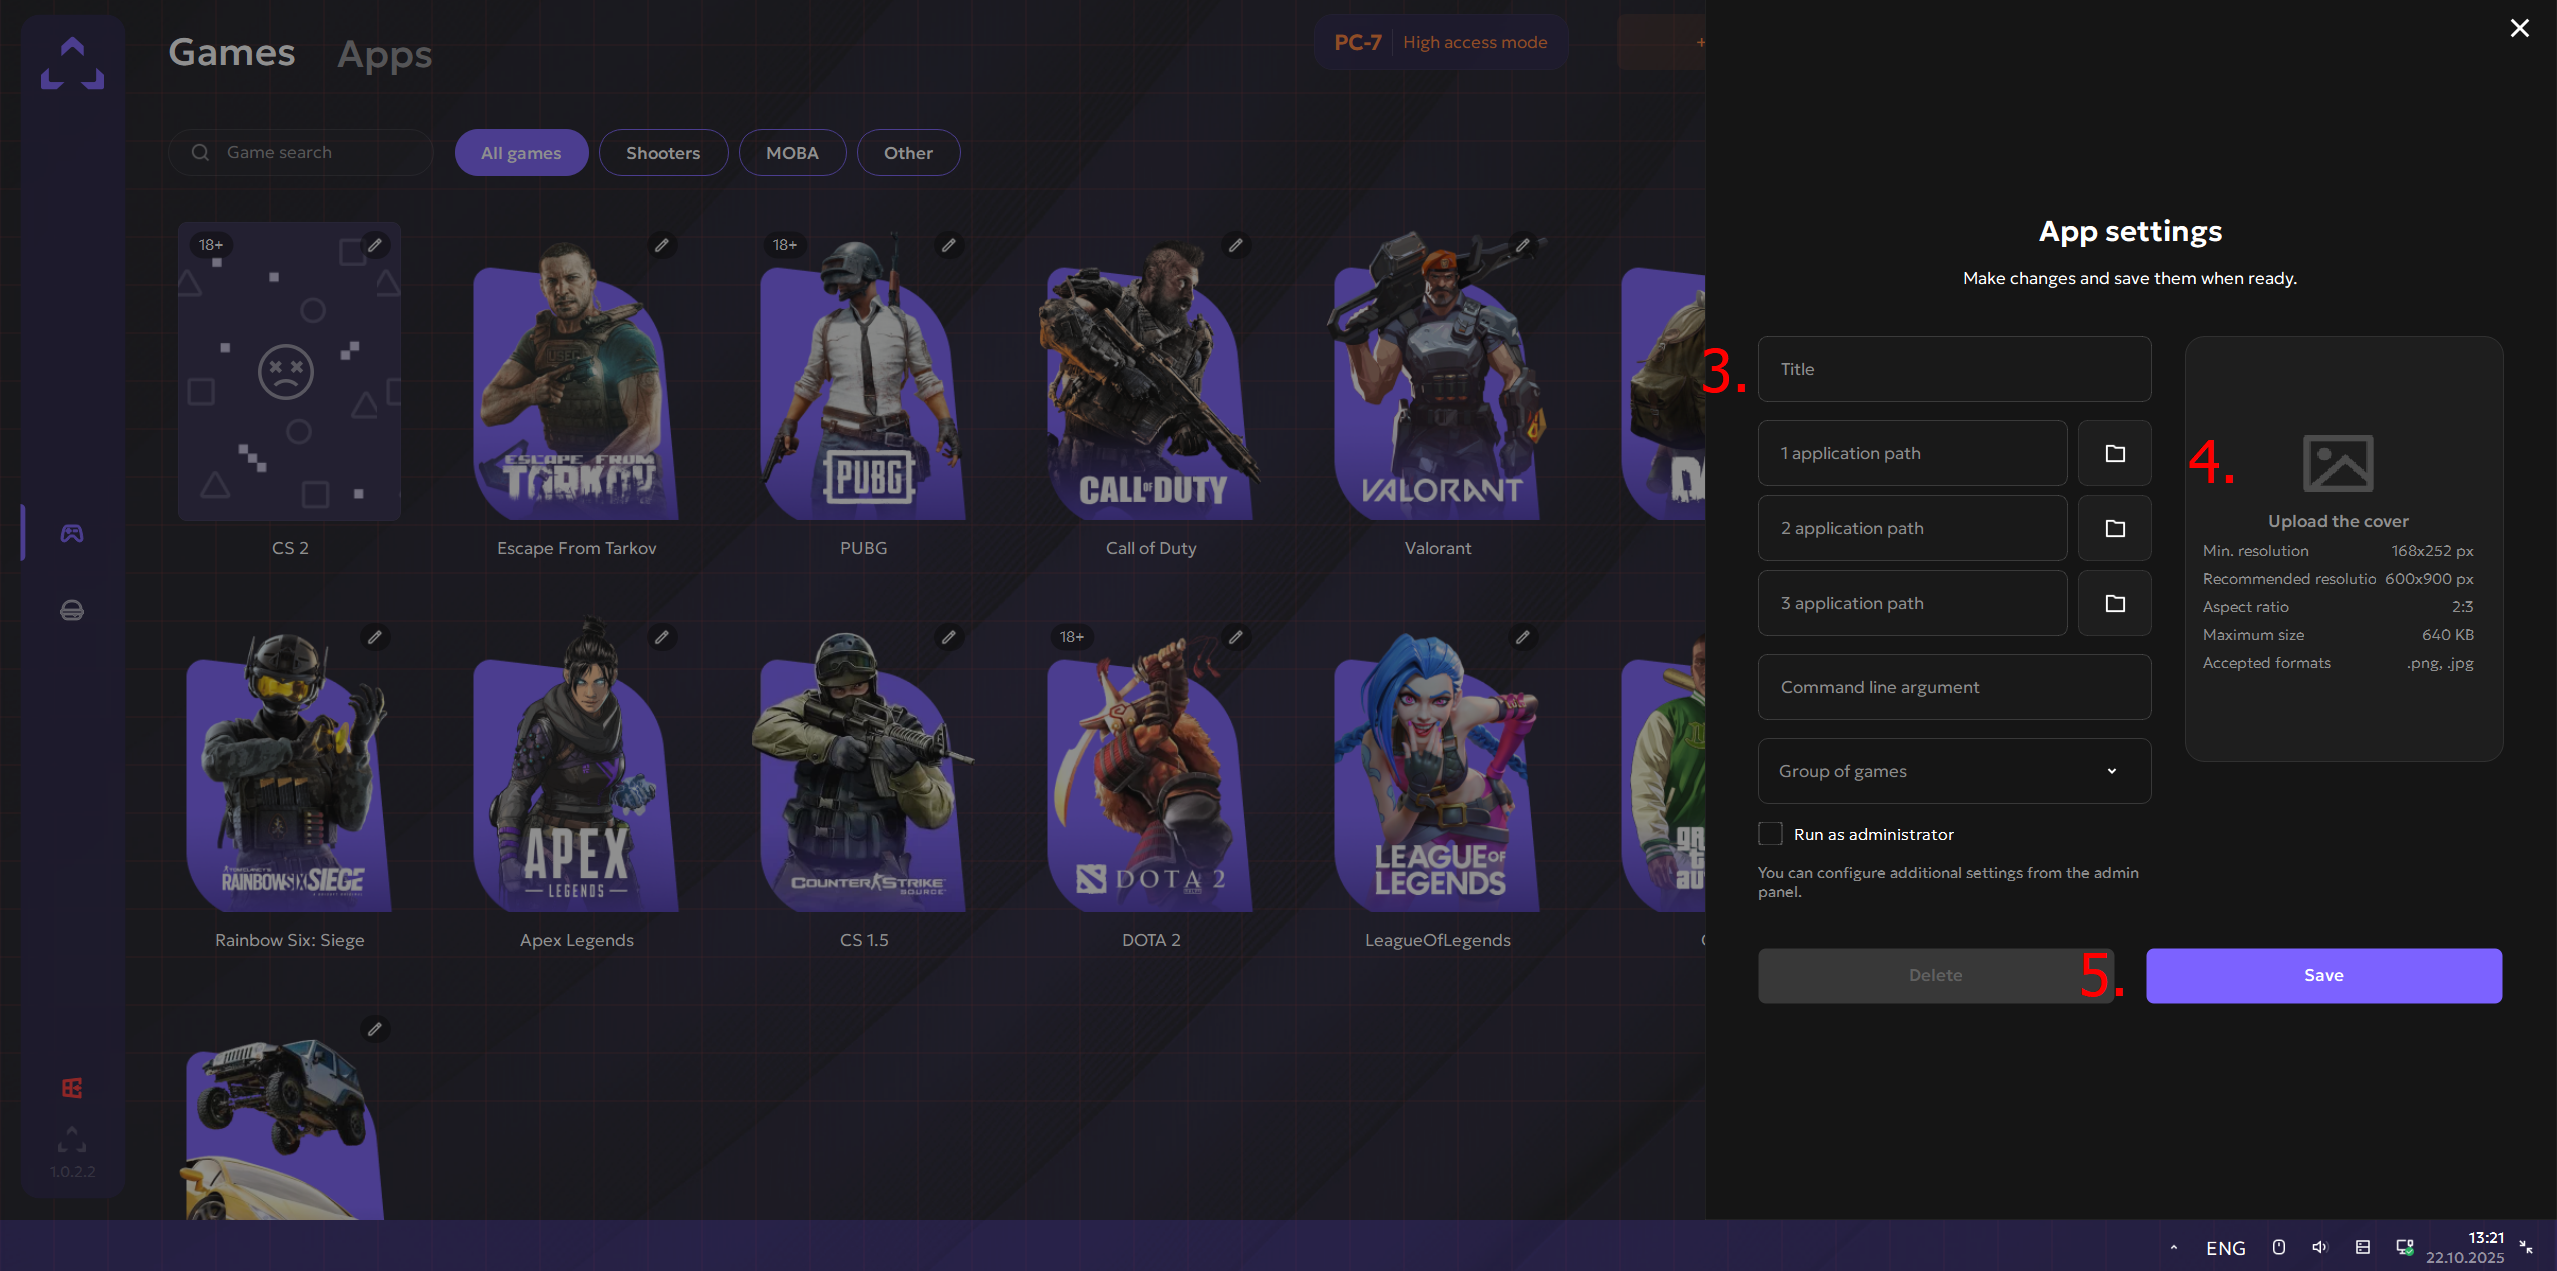
Task: Select the Apex Legends cover
Action: point(577,764)
